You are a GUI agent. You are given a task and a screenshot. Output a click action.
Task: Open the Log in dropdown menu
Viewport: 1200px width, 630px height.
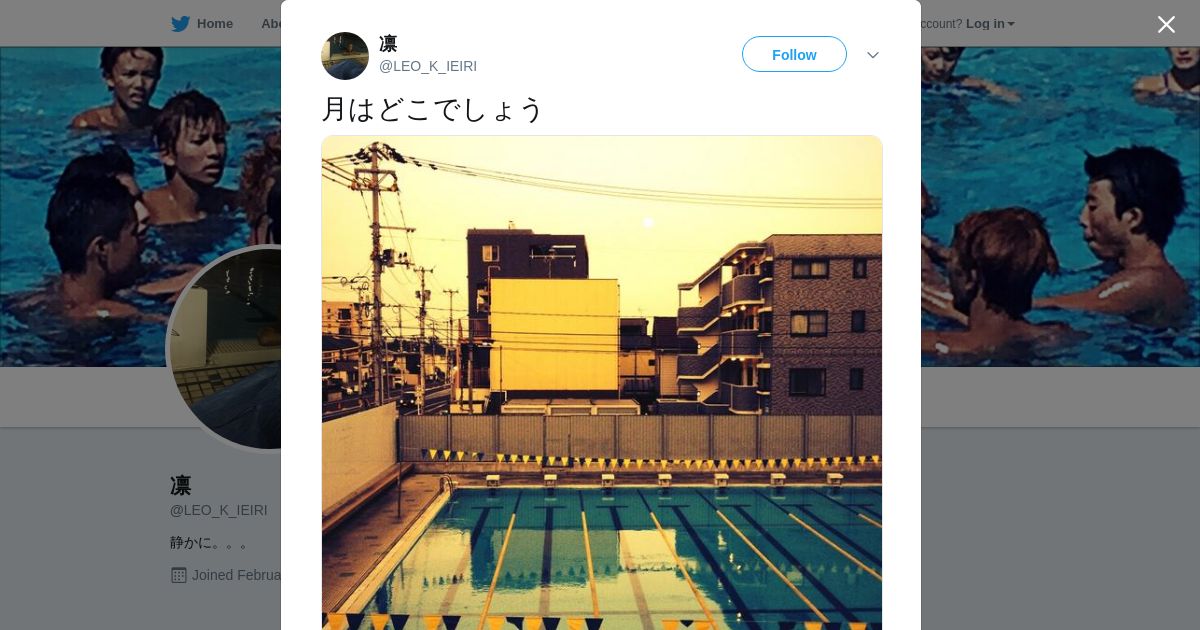990,24
